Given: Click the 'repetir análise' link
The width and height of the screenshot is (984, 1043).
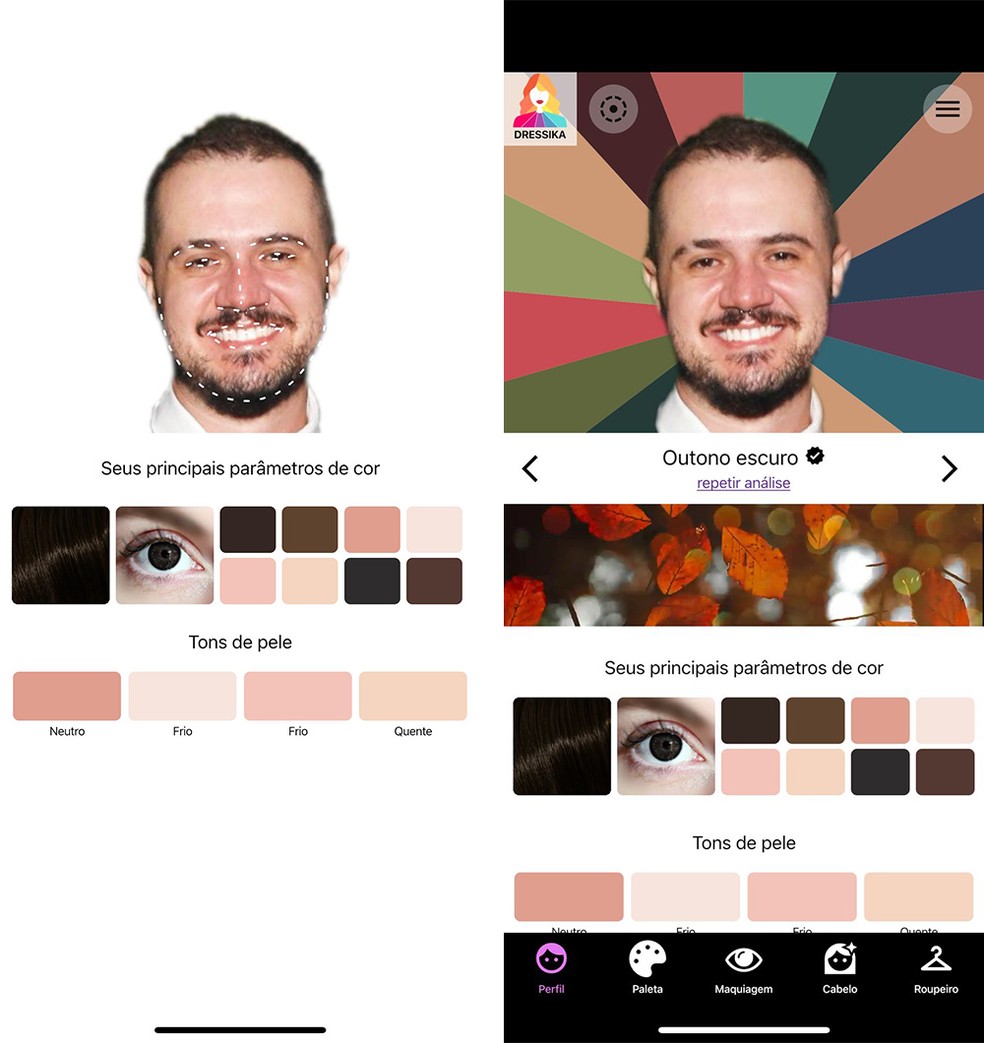Looking at the screenshot, I should tap(743, 483).
